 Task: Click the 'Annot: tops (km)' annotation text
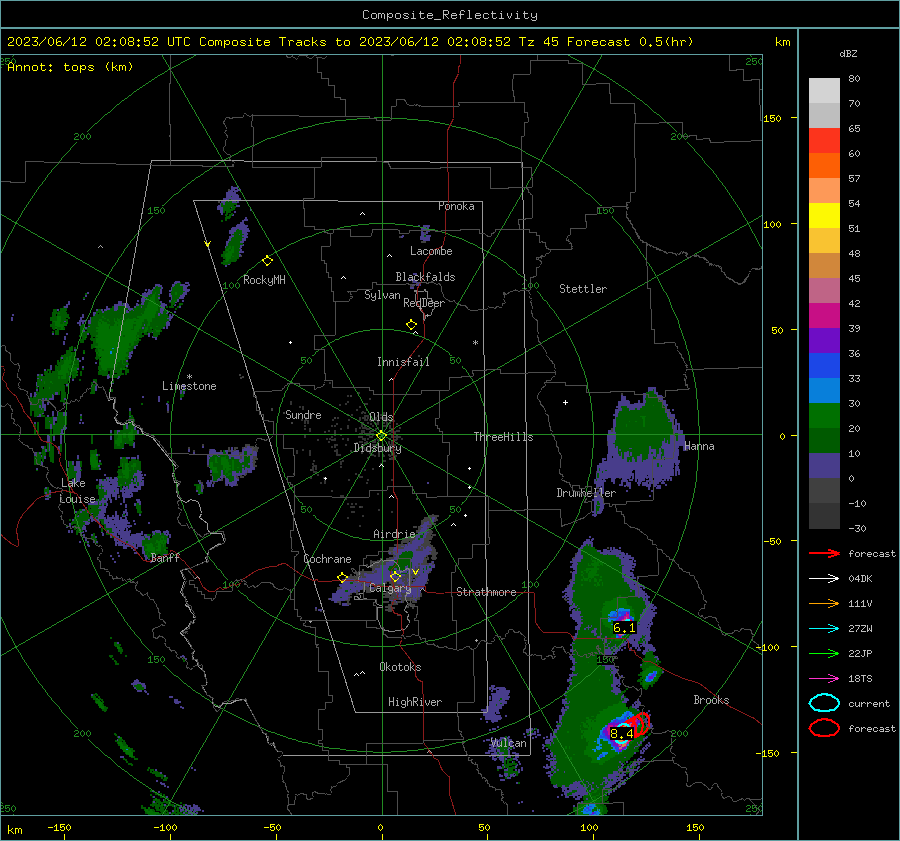(x=70, y=67)
